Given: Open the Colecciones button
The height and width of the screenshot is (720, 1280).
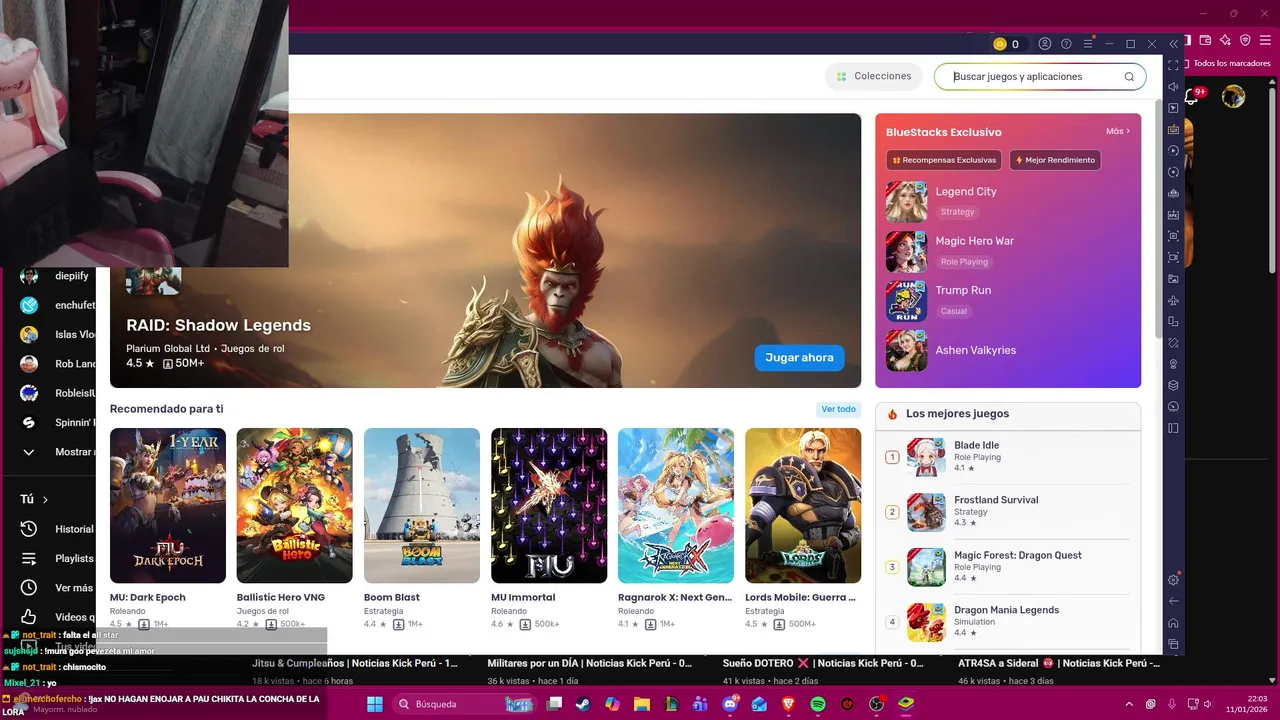Looking at the screenshot, I should point(874,77).
